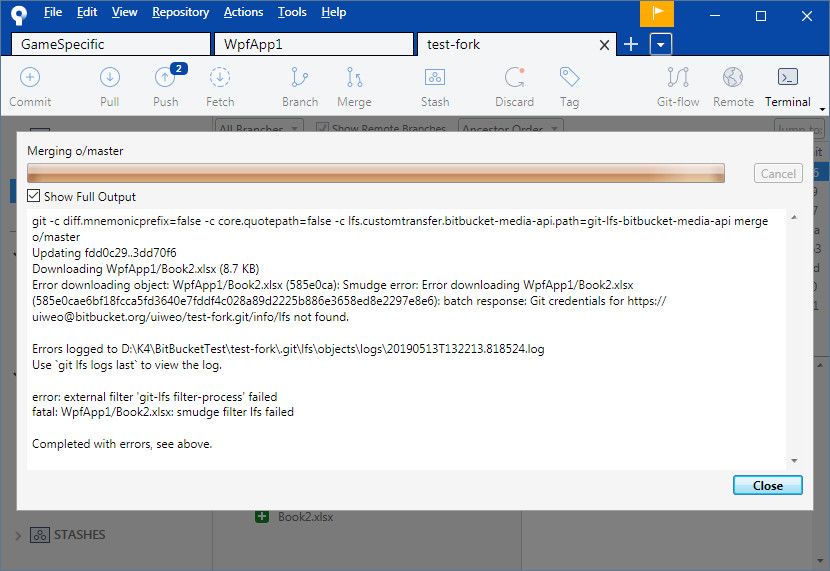Click the 'Downloading WpfApp1/Book2.xlsx (8.7 KB)' line

coord(146,269)
